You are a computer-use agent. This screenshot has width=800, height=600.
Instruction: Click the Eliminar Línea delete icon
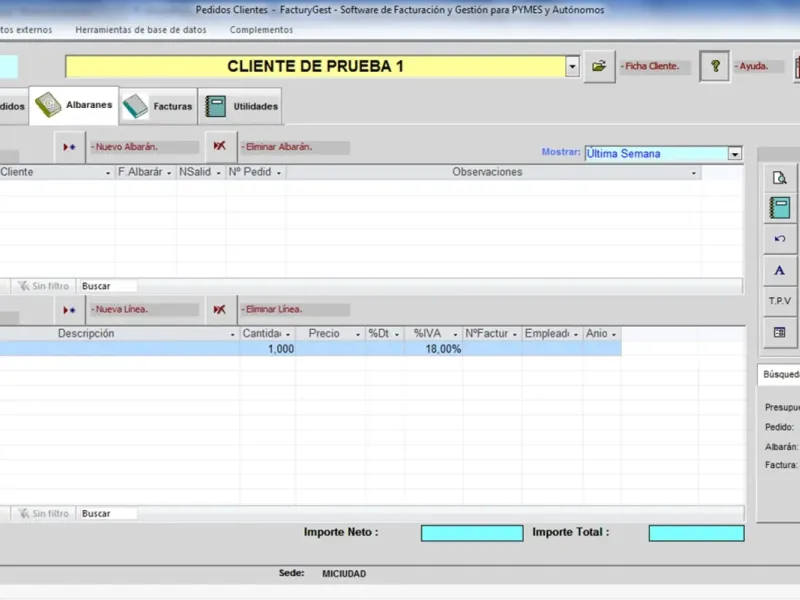[x=220, y=310]
